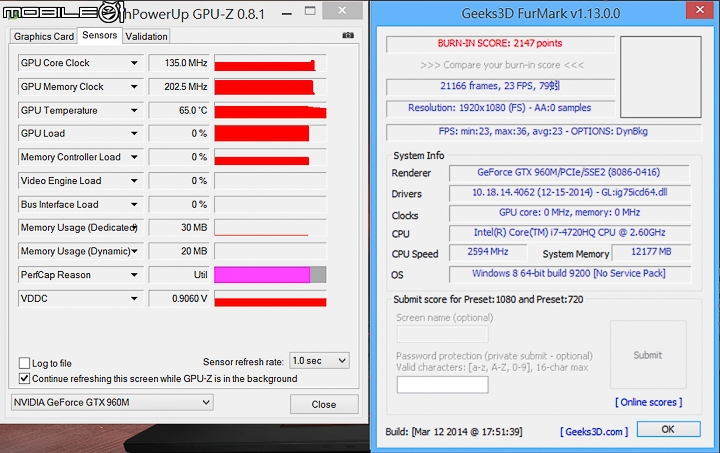Open the GPU Core Clock sensor dropdown
Screen dimensions: 720x453
click(134, 63)
